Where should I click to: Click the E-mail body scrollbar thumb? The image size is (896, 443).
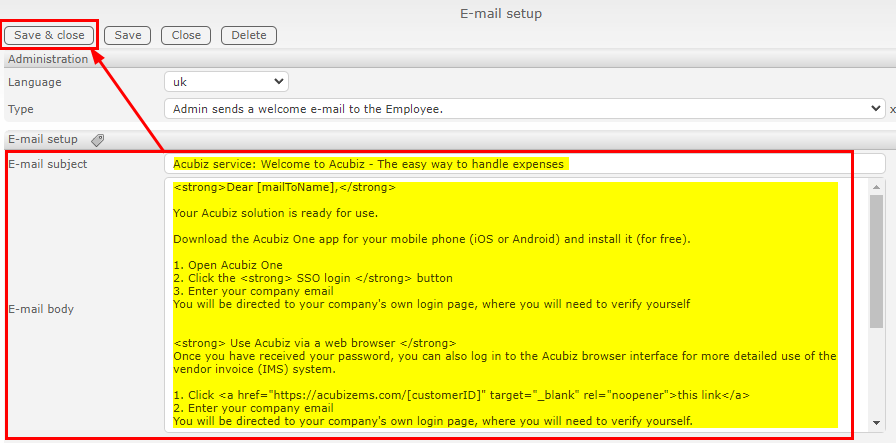click(x=876, y=262)
